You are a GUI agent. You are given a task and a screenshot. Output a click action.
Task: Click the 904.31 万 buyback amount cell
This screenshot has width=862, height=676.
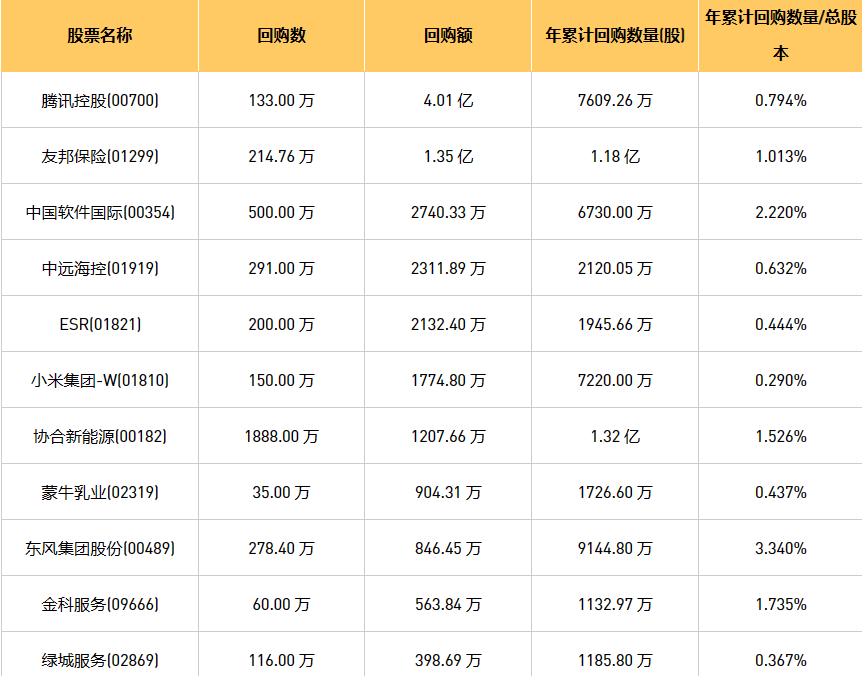click(x=448, y=492)
